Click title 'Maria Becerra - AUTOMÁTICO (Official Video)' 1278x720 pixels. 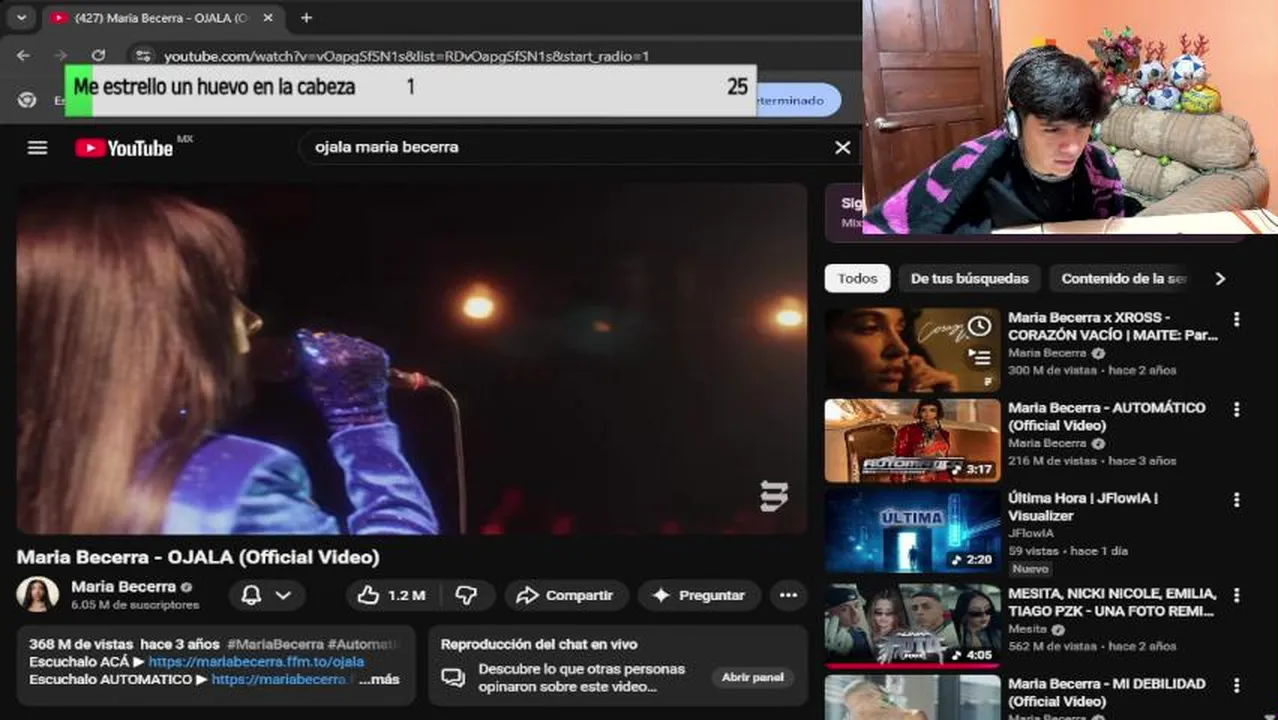[1107, 416]
